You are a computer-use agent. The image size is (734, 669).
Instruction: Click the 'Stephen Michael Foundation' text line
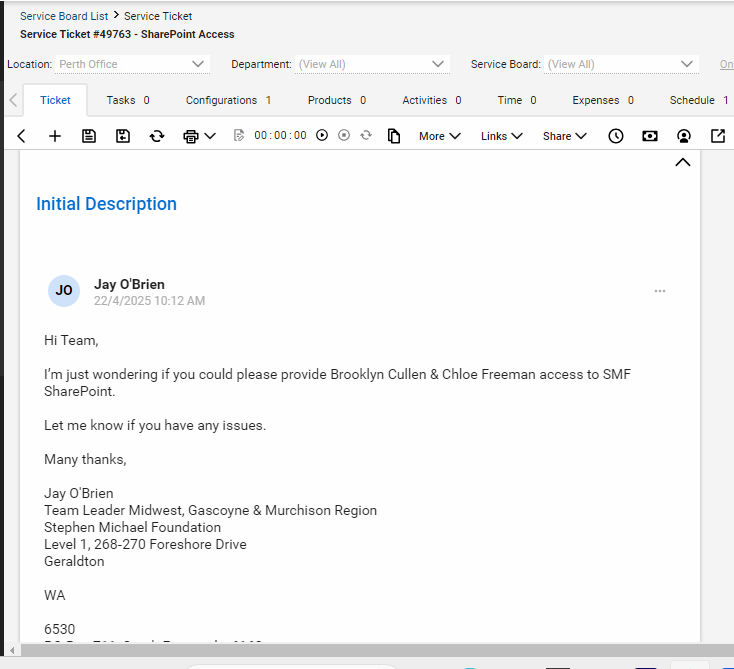[132, 527]
